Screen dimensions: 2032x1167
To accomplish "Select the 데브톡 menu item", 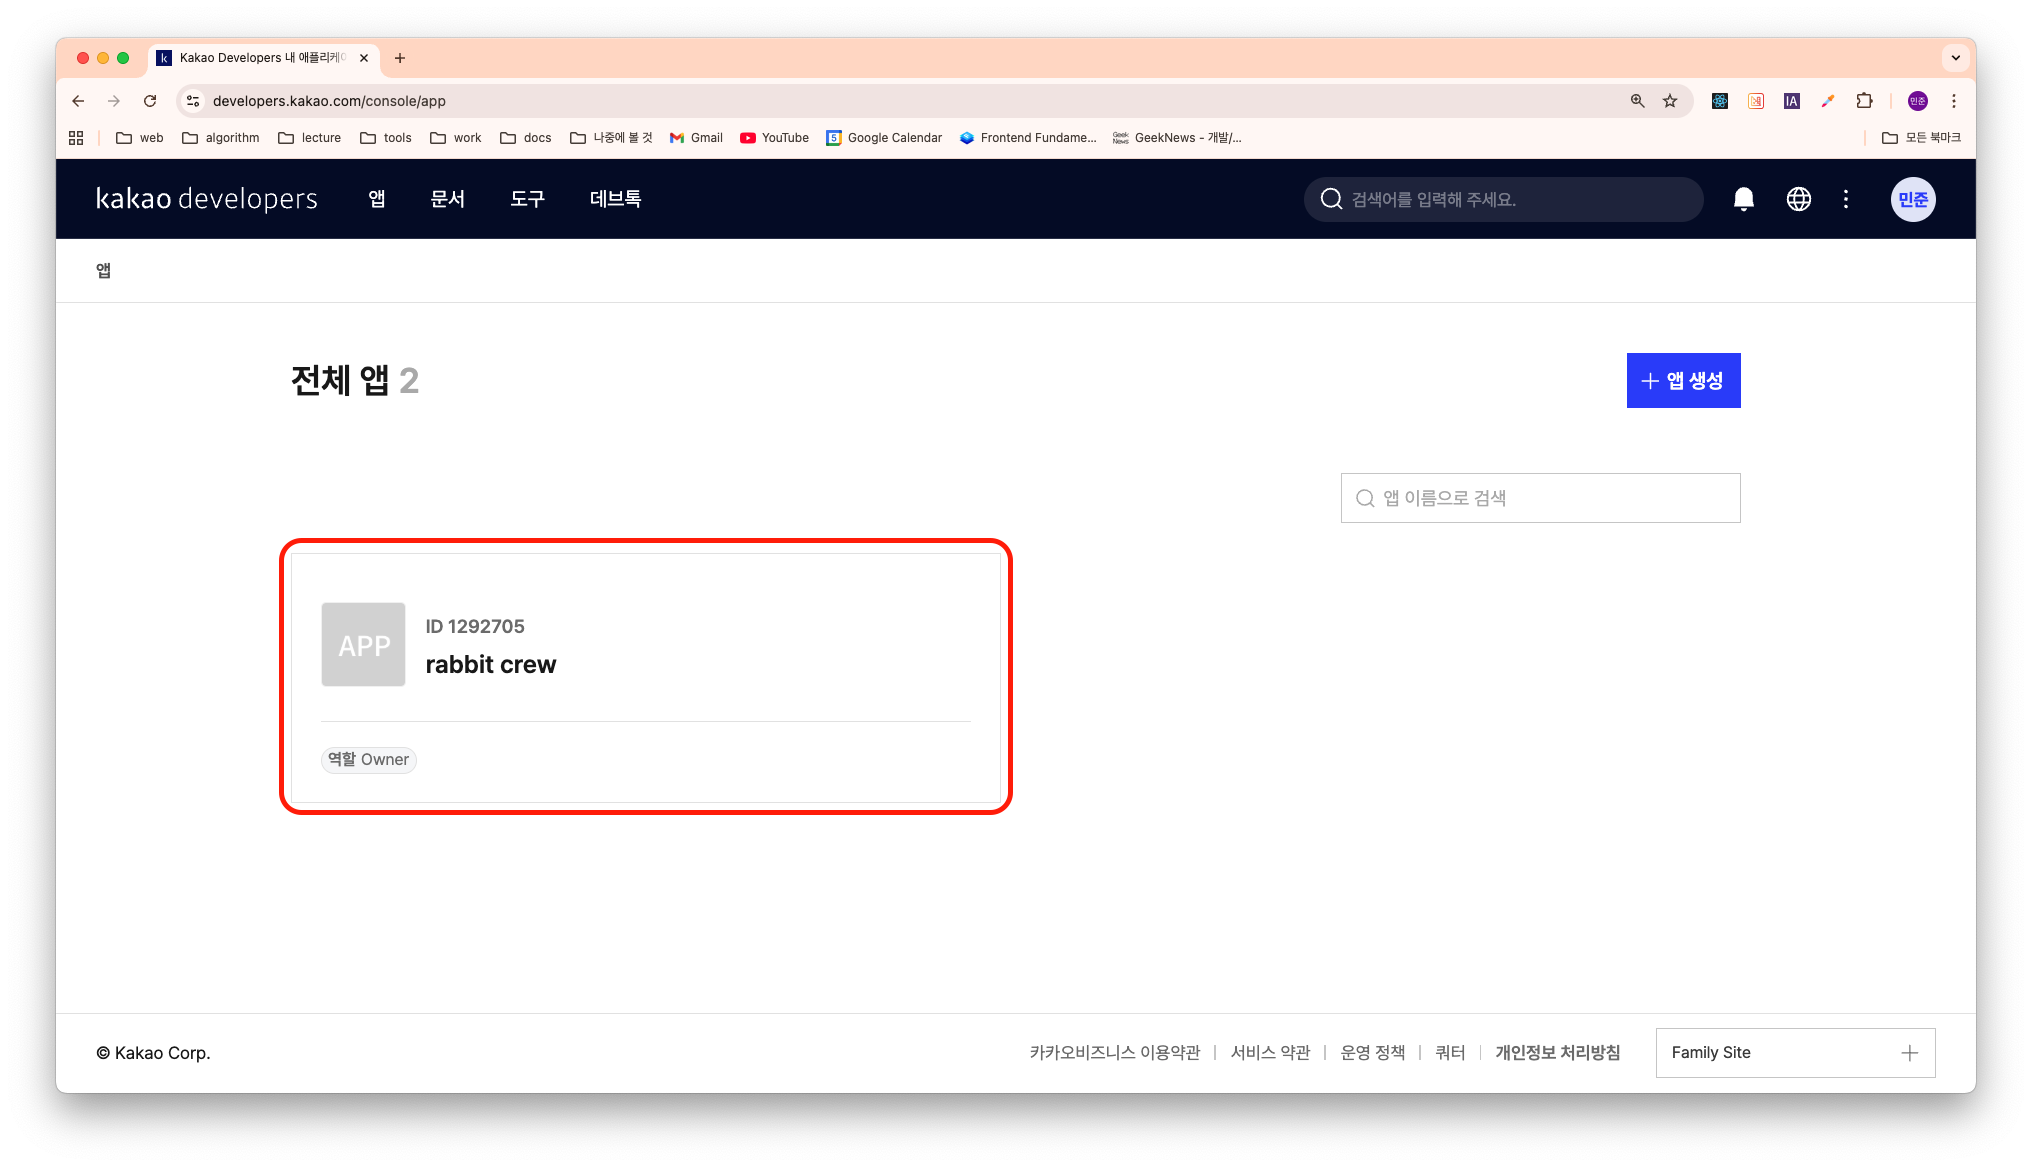I will point(615,199).
